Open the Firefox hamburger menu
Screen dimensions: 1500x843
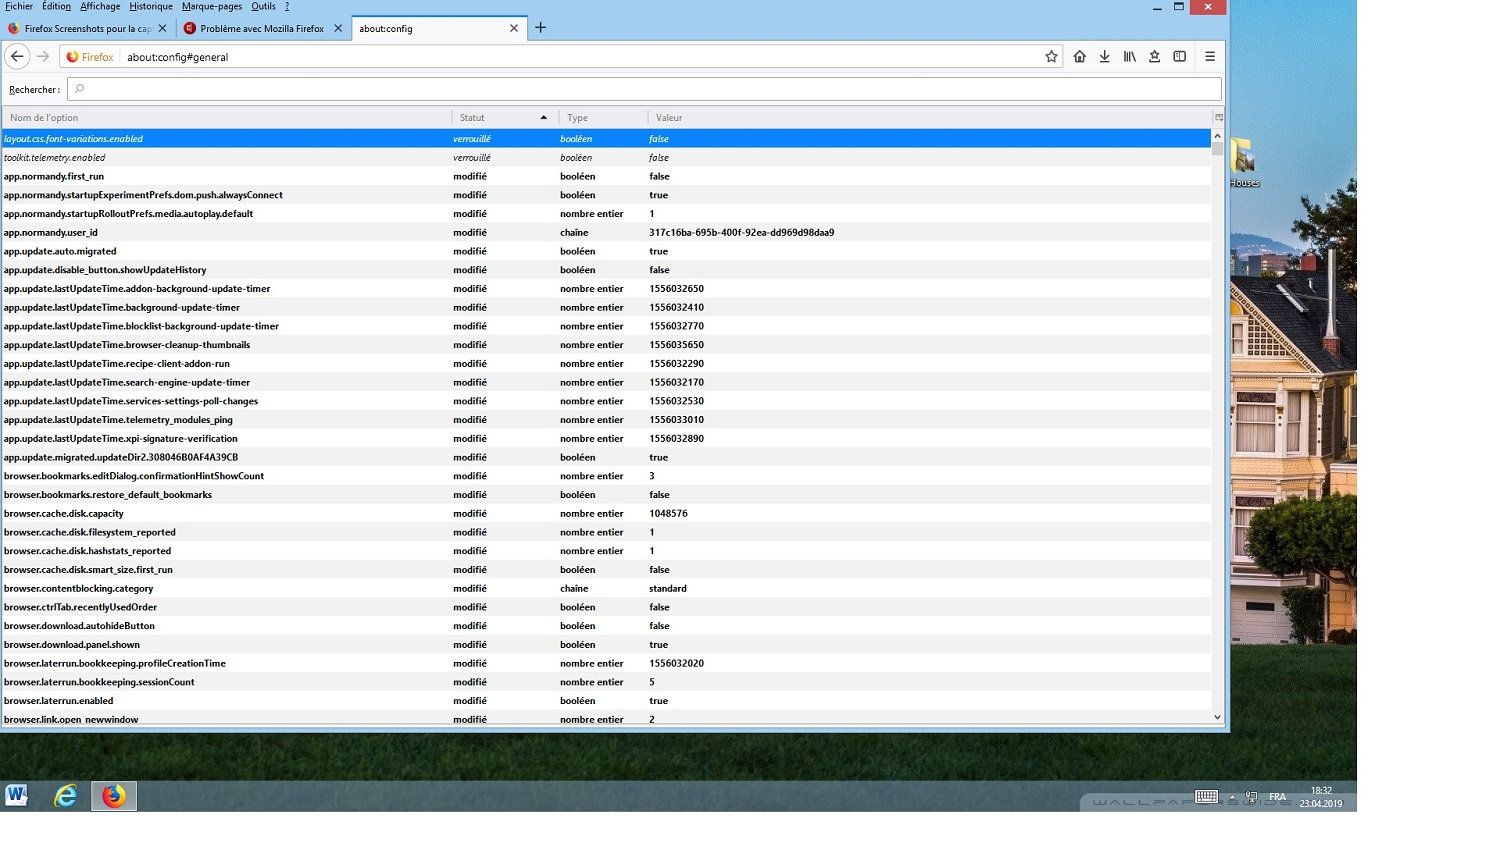click(1210, 57)
